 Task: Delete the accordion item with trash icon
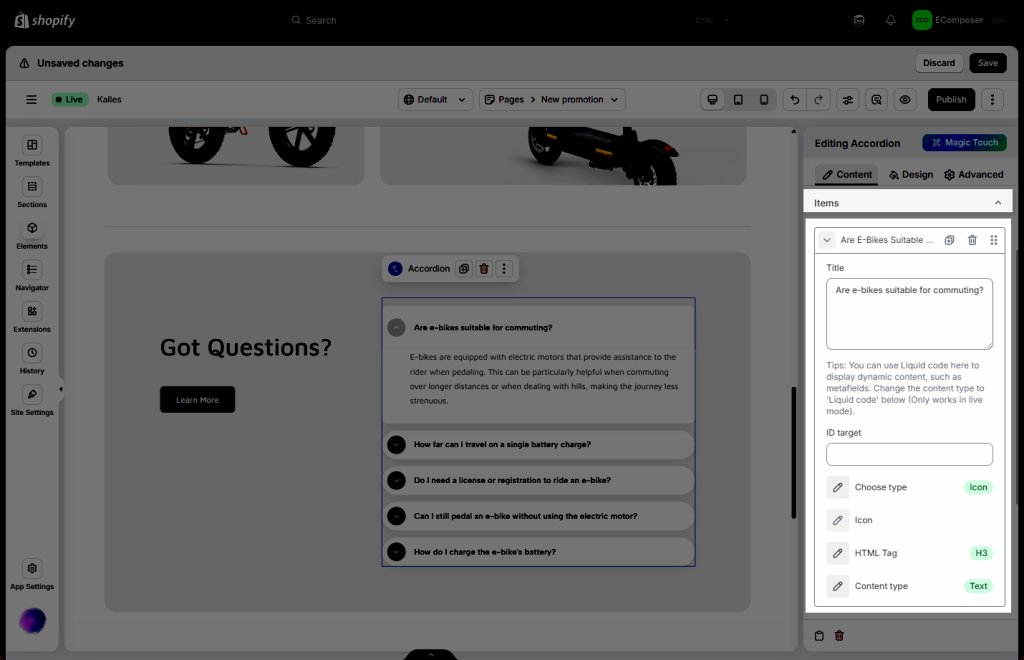tap(972, 240)
